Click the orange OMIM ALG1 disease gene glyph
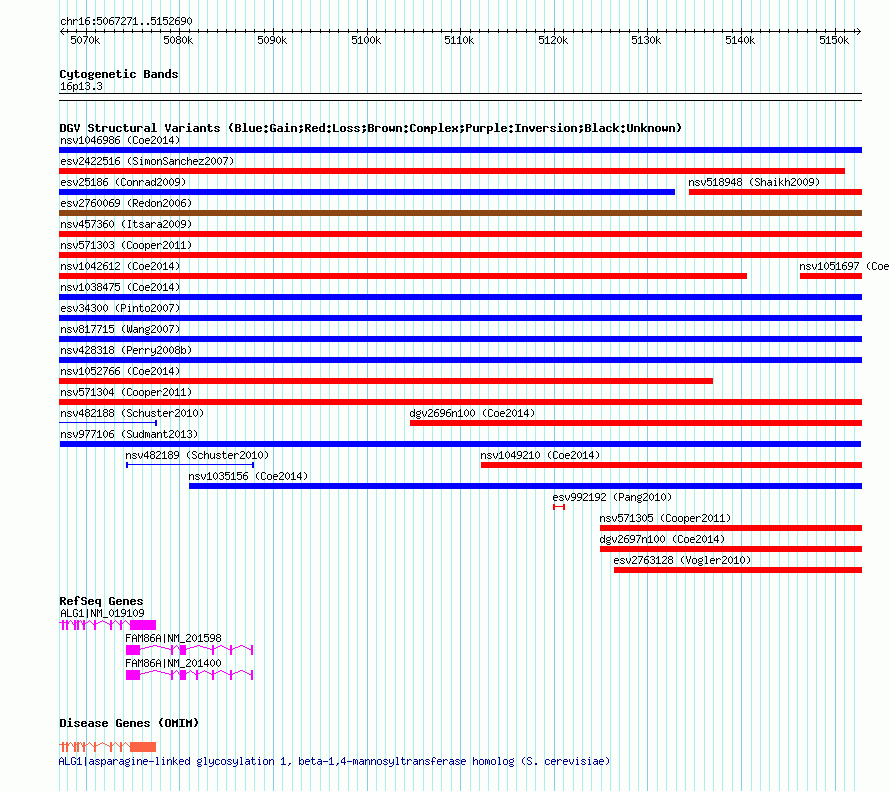 pos(108,746)
